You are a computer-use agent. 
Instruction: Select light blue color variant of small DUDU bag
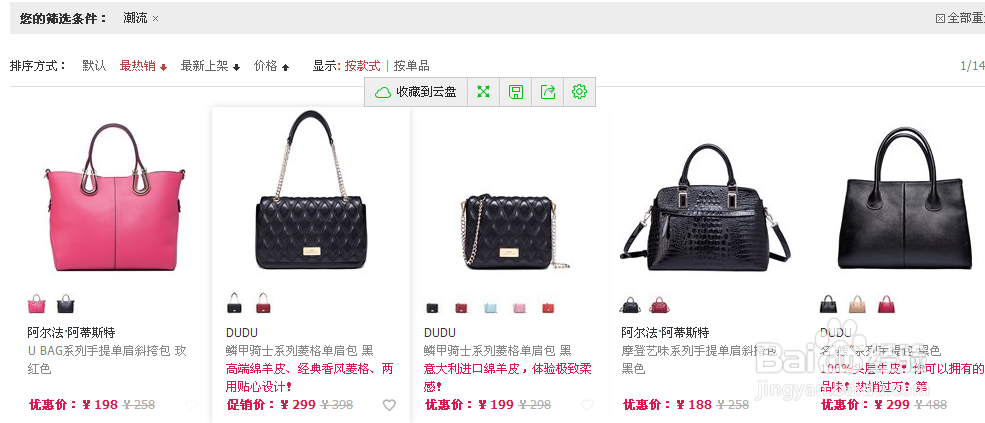(490, 308)
